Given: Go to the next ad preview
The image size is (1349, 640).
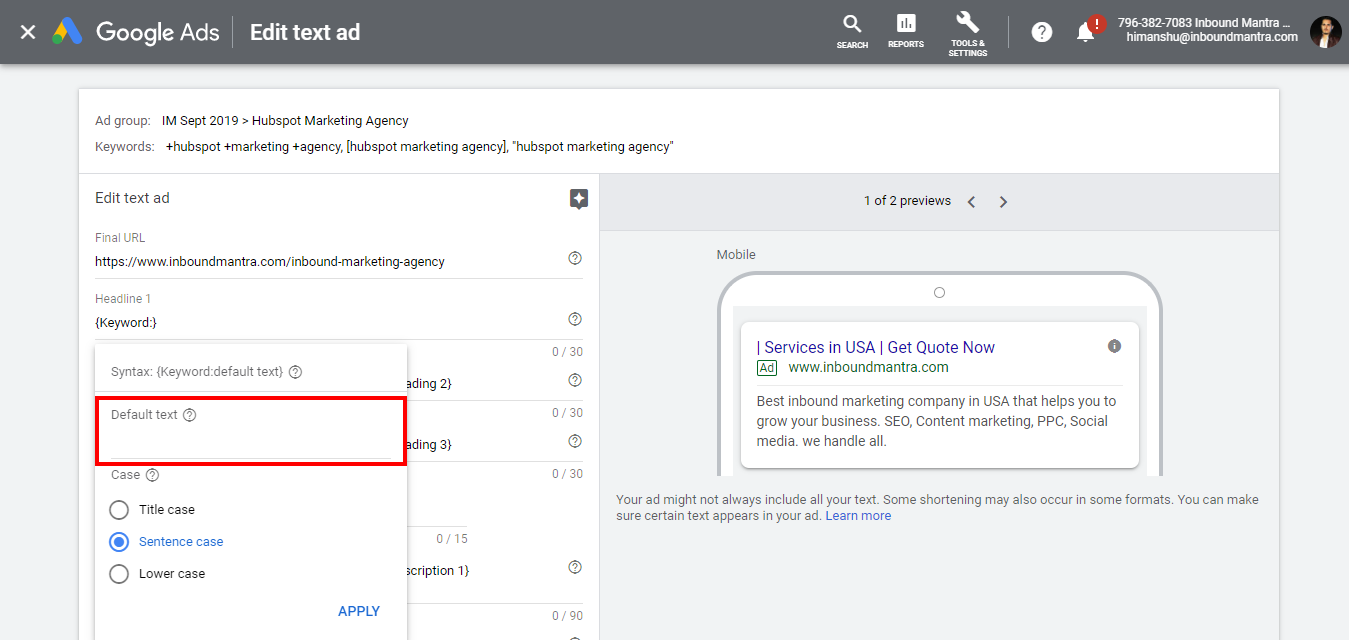Looking at the screenshot, I should 1003,202.
